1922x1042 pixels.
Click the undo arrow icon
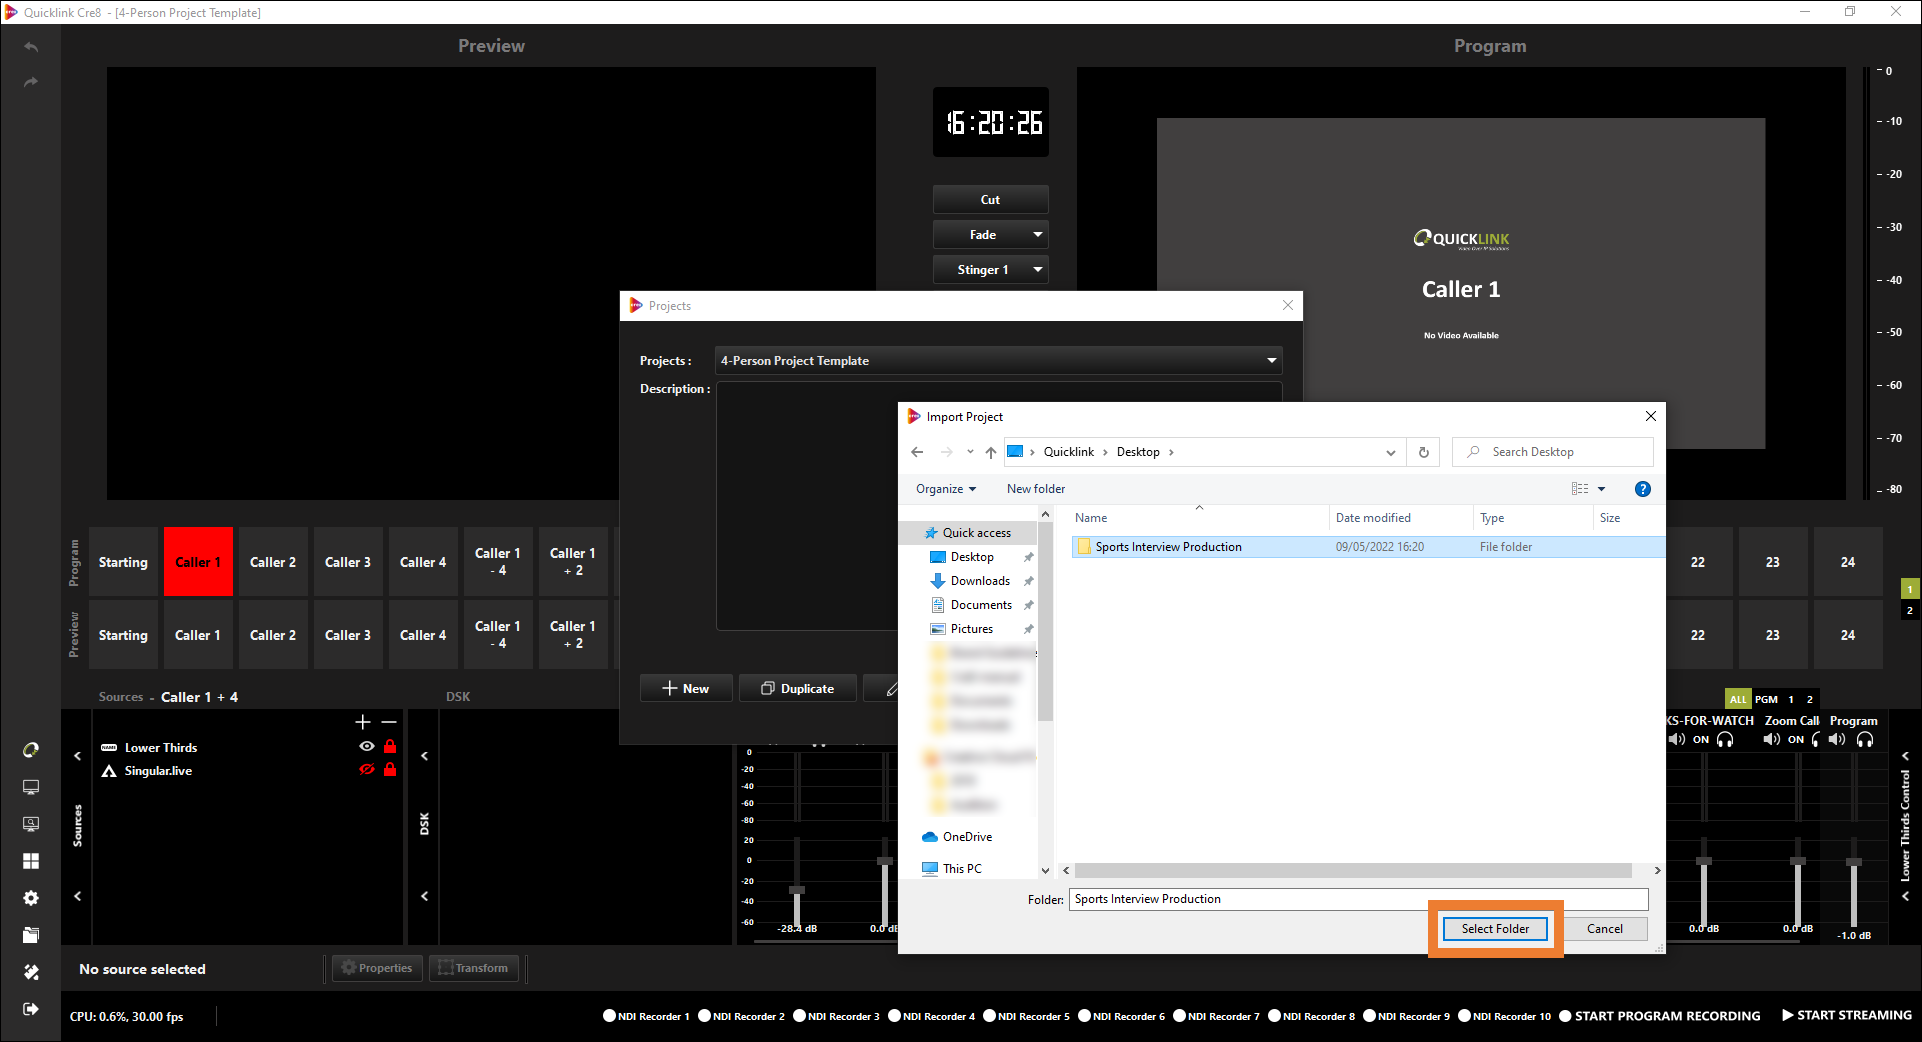(31, 47)
